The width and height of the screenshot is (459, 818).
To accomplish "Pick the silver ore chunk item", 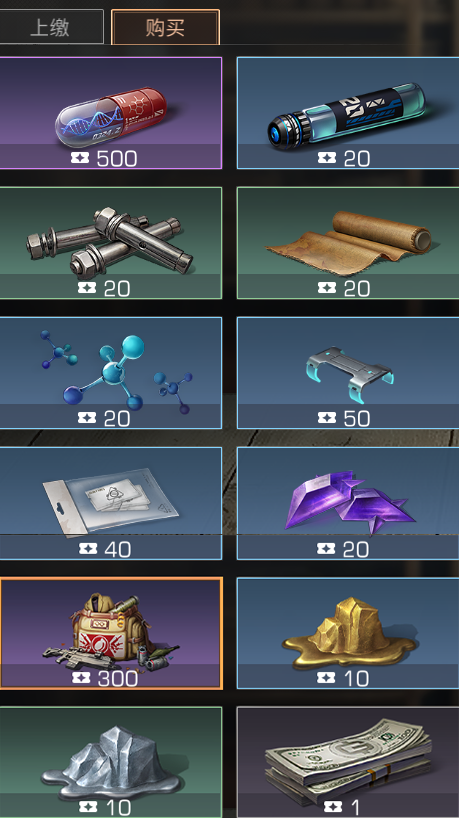I will [x=111, y=762].
